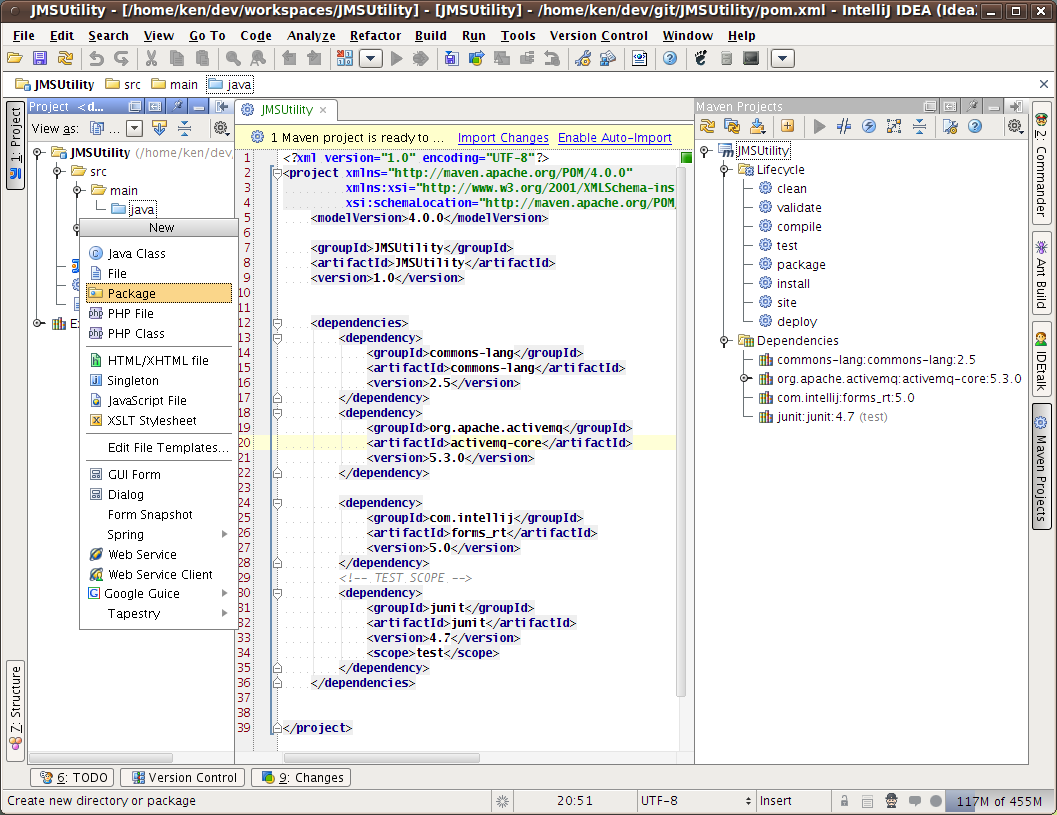Click the Help question mark in main toolbar
The image size is (1057, 815).
tap(669, 59)
